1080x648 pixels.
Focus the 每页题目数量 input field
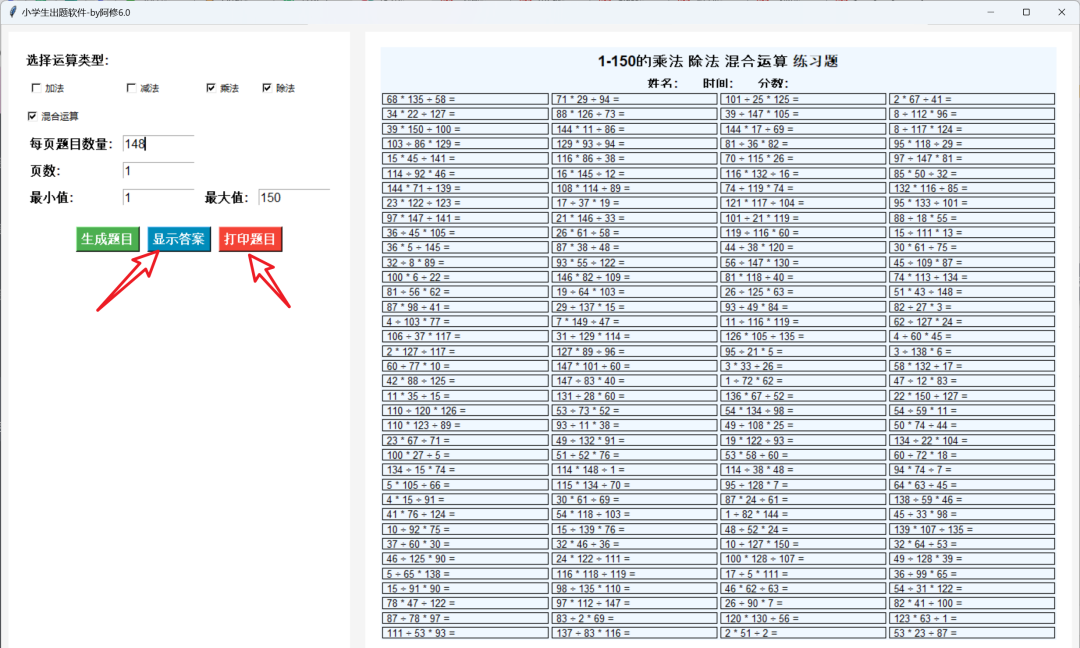pyautogui.click(x=158, y=144)
